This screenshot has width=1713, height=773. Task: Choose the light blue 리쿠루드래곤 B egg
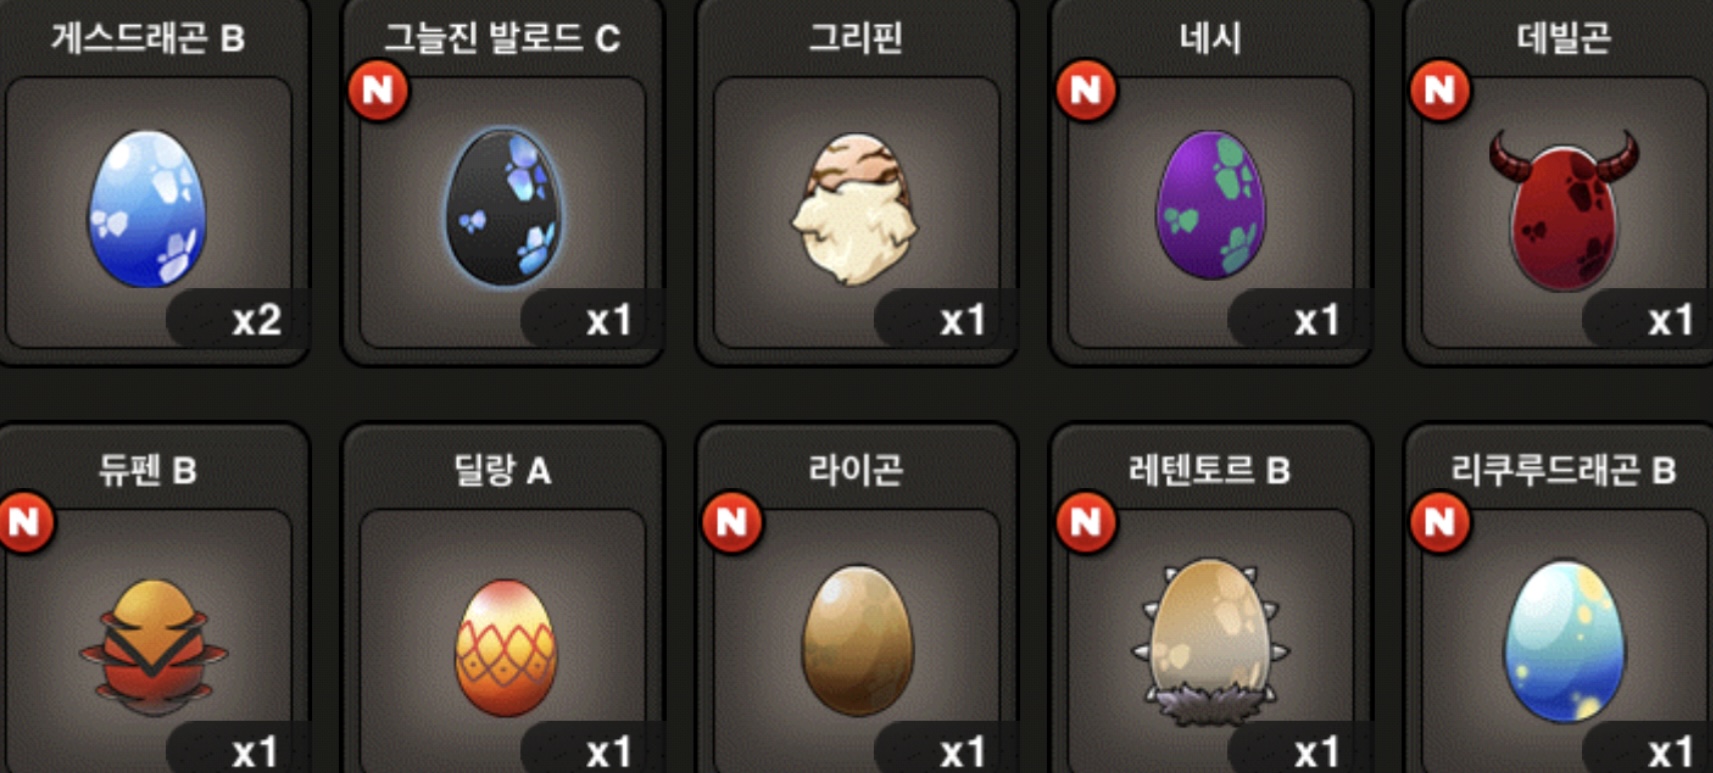click(1565, 641)
